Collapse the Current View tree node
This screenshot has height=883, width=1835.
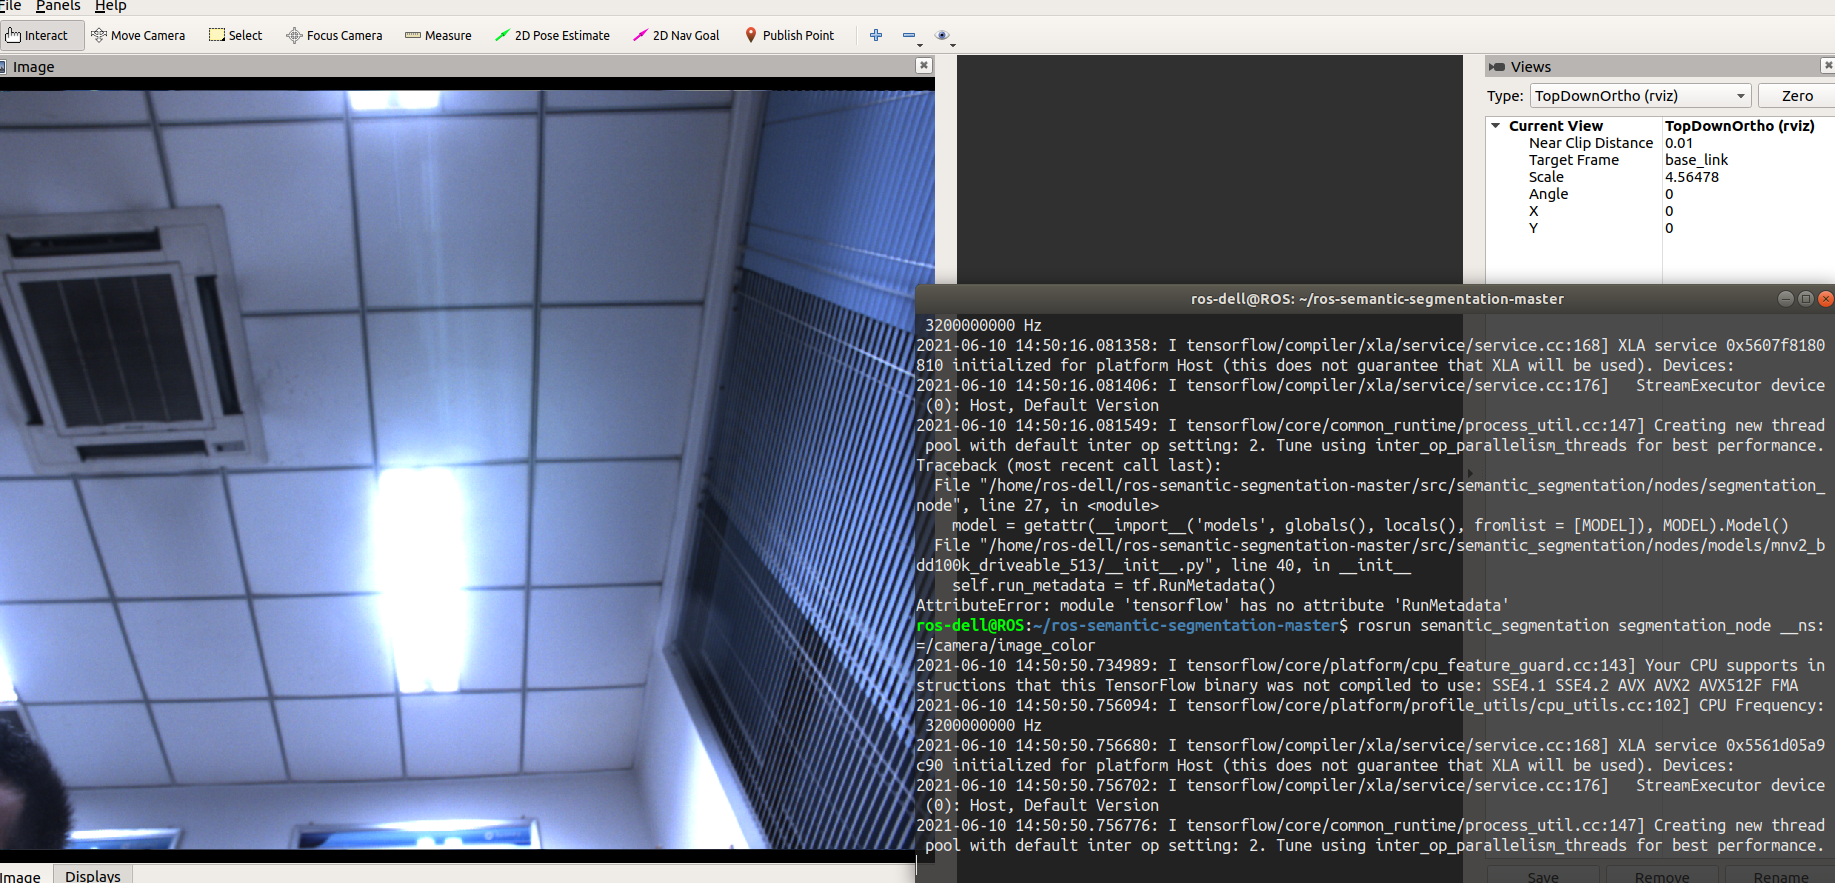click(x=1496, y=126)
